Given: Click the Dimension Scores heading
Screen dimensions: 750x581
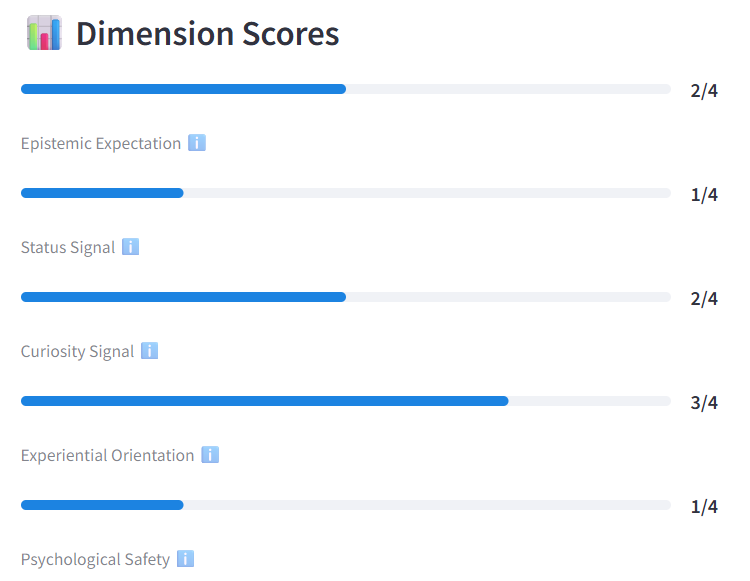Looking at the screenshot, I should (x=208, y=34).
